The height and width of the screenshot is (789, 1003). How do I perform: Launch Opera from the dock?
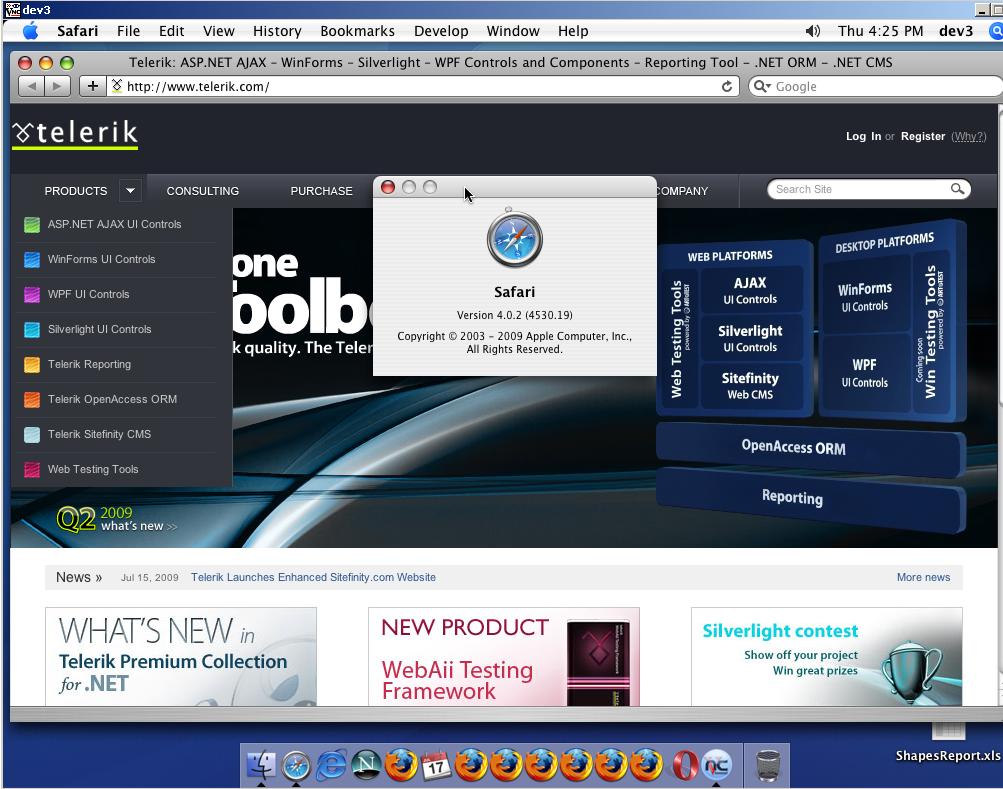pyautogui.click(x=684, y=765)
